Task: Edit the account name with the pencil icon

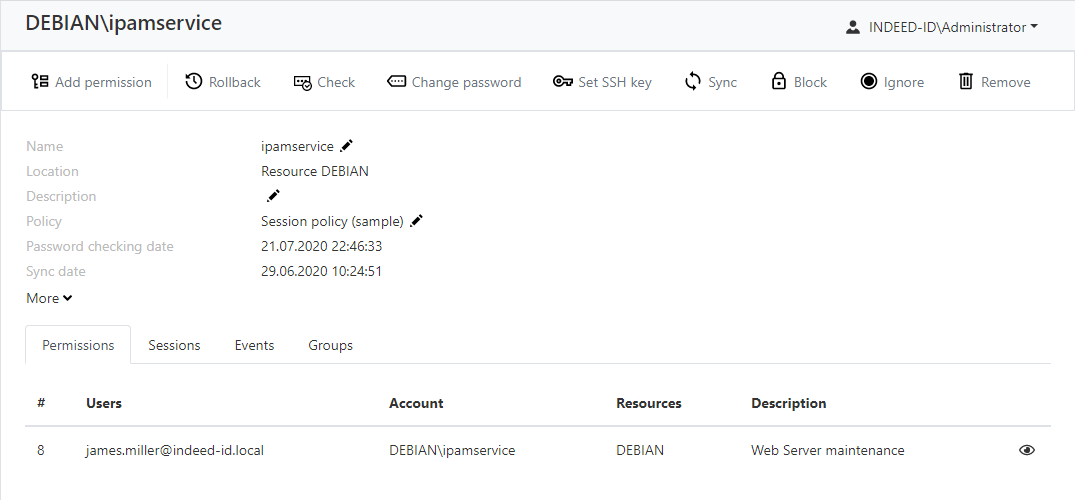Action: 347,146
